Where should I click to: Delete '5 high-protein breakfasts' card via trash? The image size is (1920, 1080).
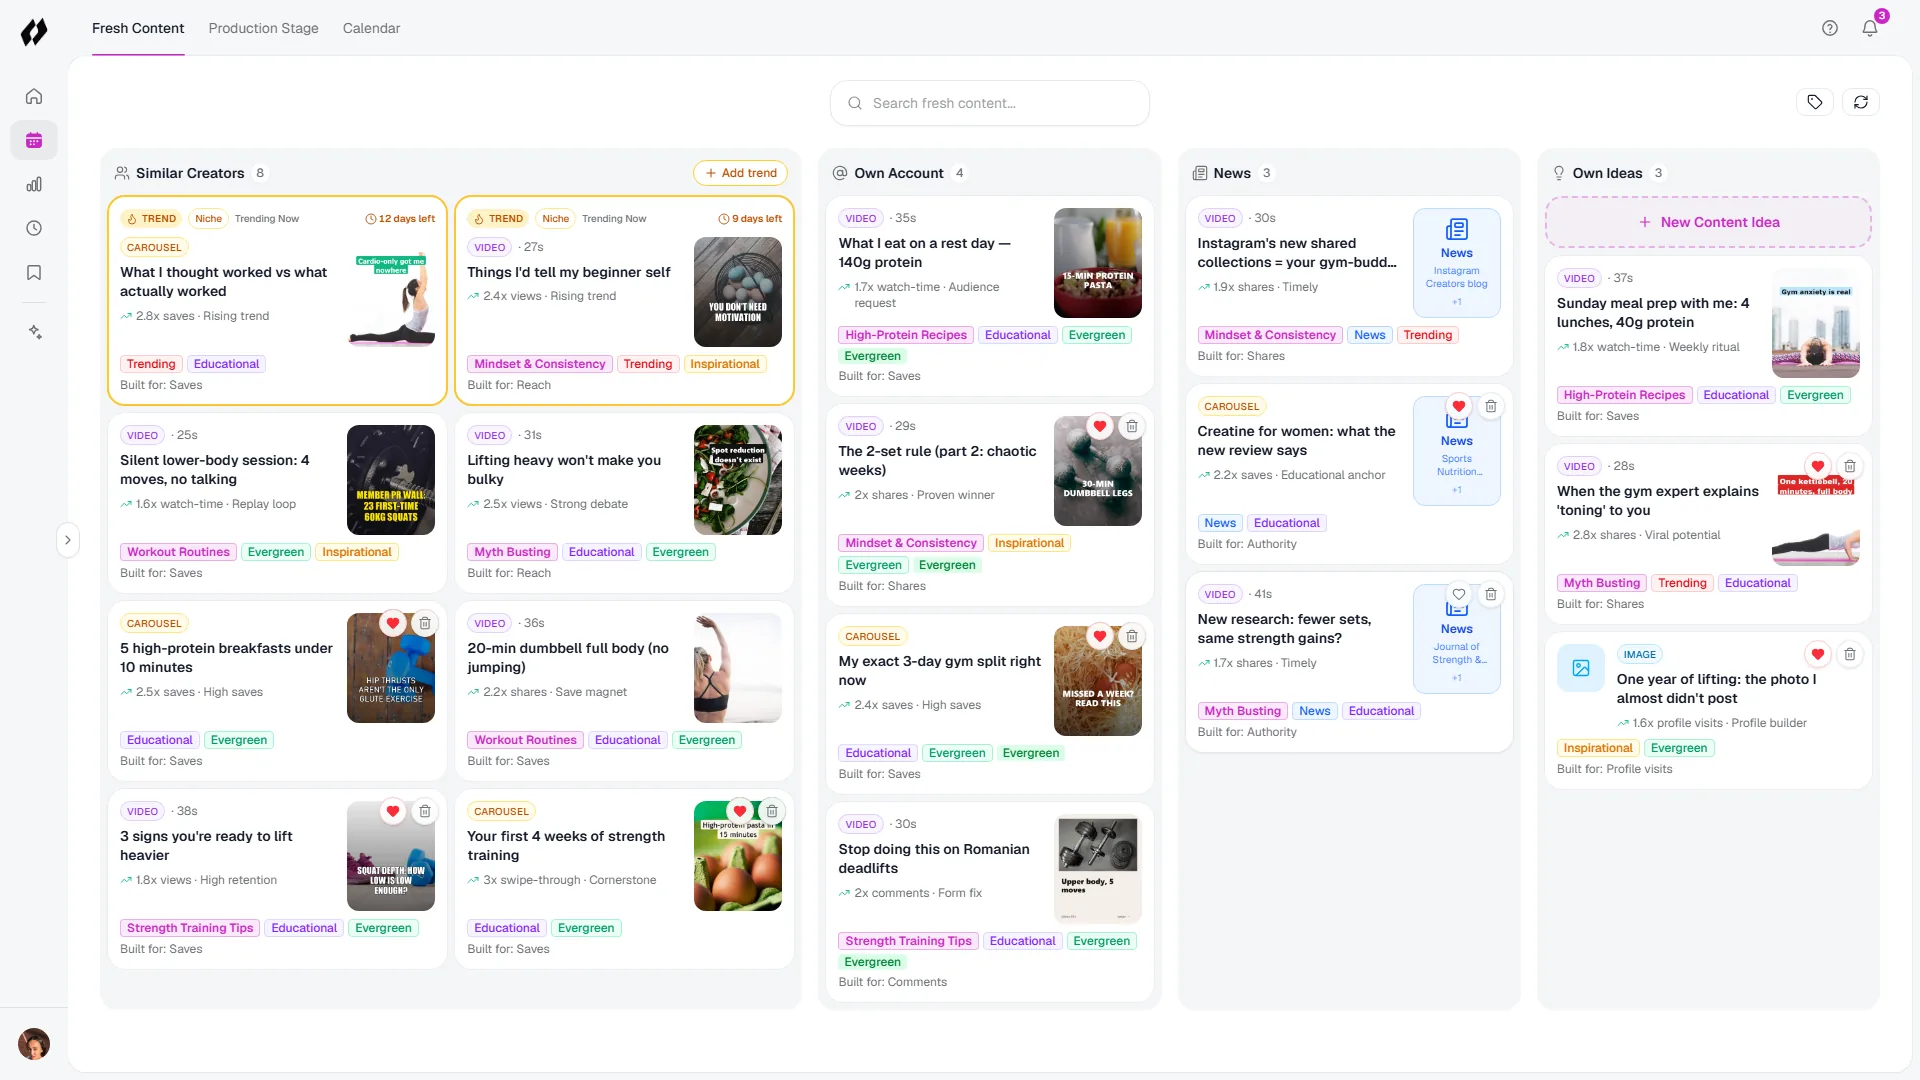425,623
